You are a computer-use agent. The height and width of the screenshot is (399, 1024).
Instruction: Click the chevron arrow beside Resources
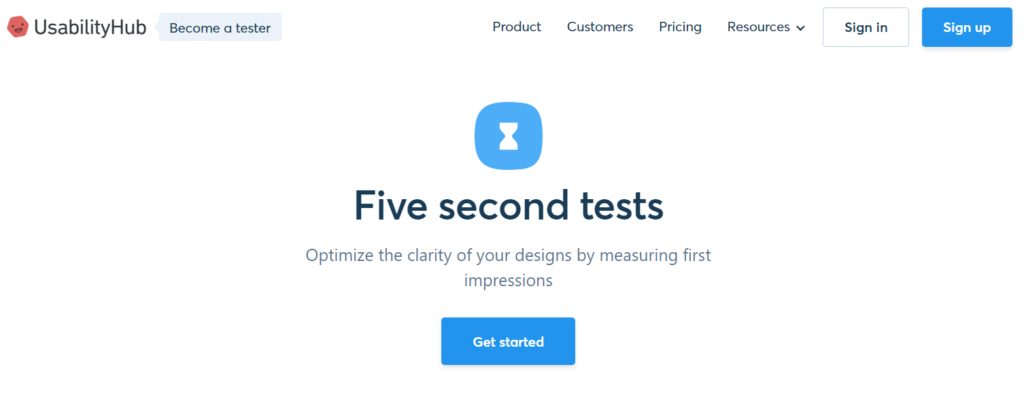point(801,28)
